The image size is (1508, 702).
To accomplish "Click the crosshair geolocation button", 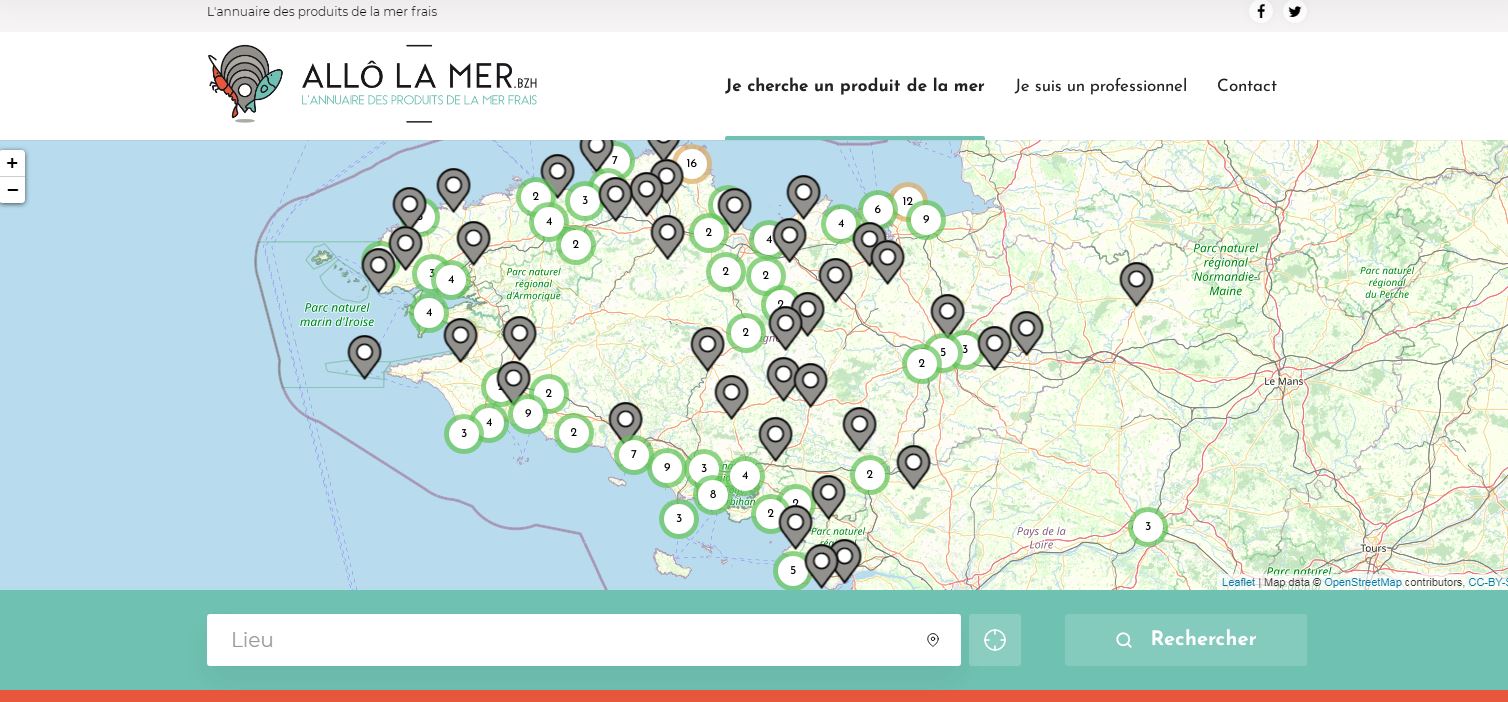I will 994,640.
